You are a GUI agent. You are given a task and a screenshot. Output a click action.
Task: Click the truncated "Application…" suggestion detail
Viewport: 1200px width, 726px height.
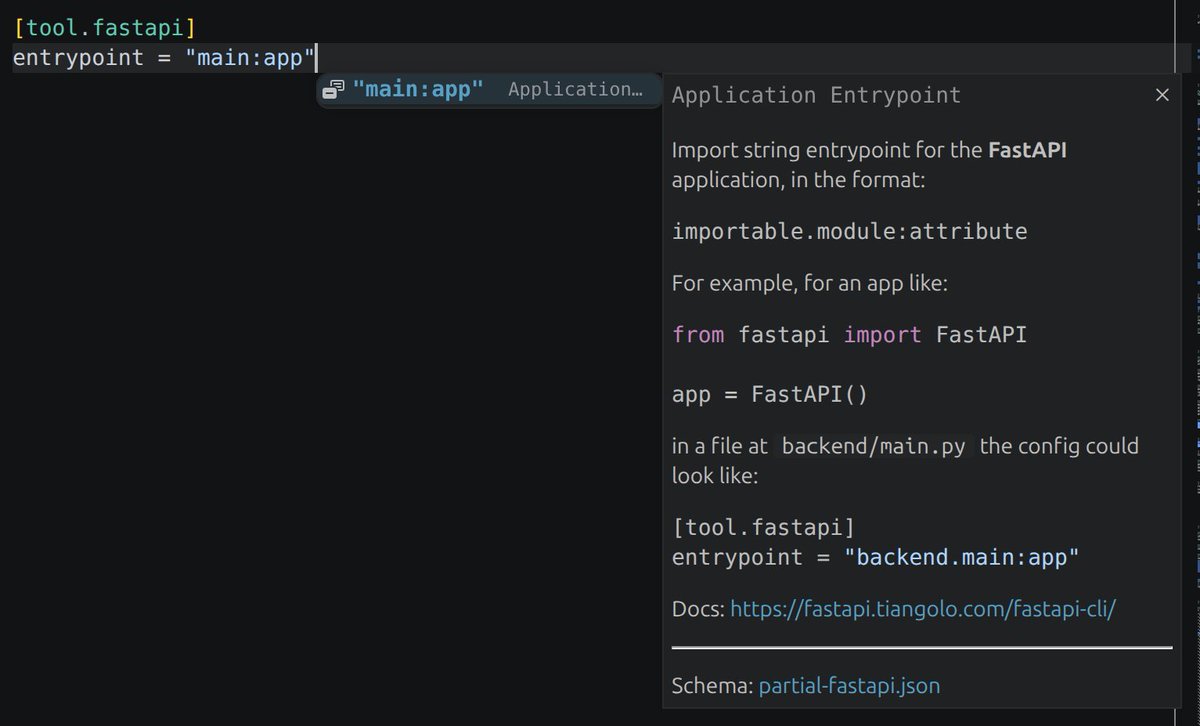coord(575,89)
